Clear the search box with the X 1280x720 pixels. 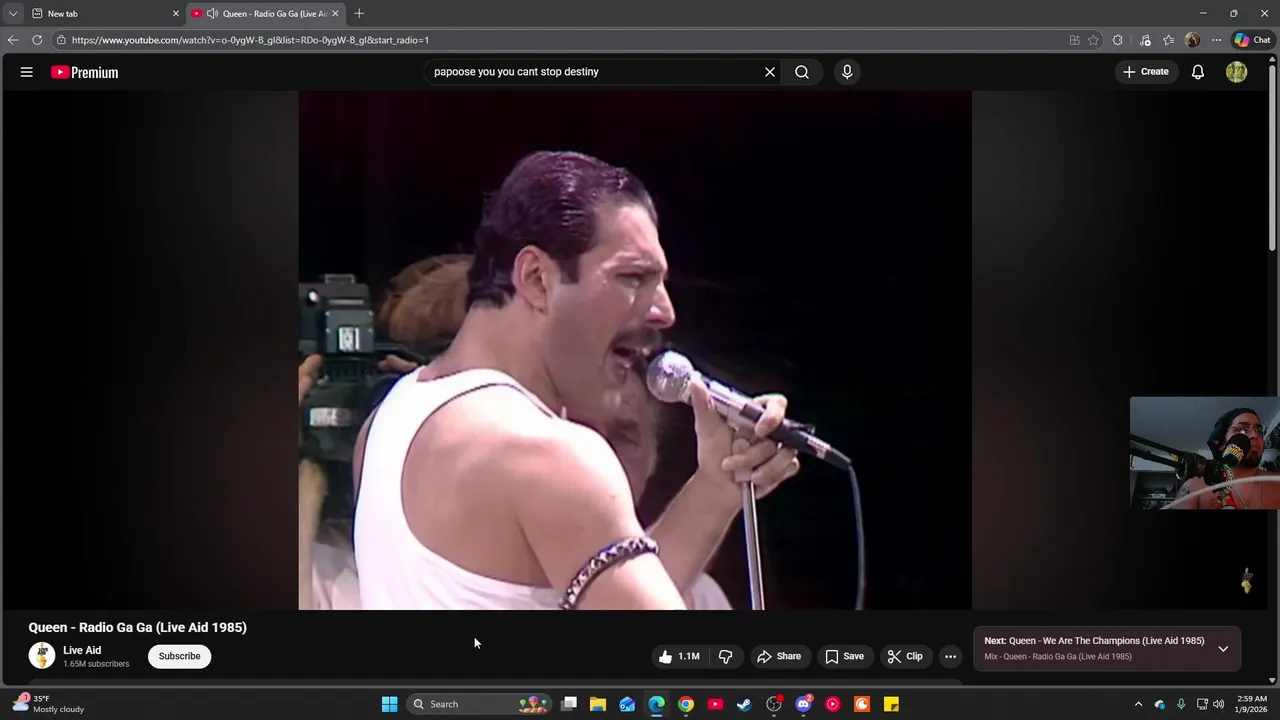point(770,72)
